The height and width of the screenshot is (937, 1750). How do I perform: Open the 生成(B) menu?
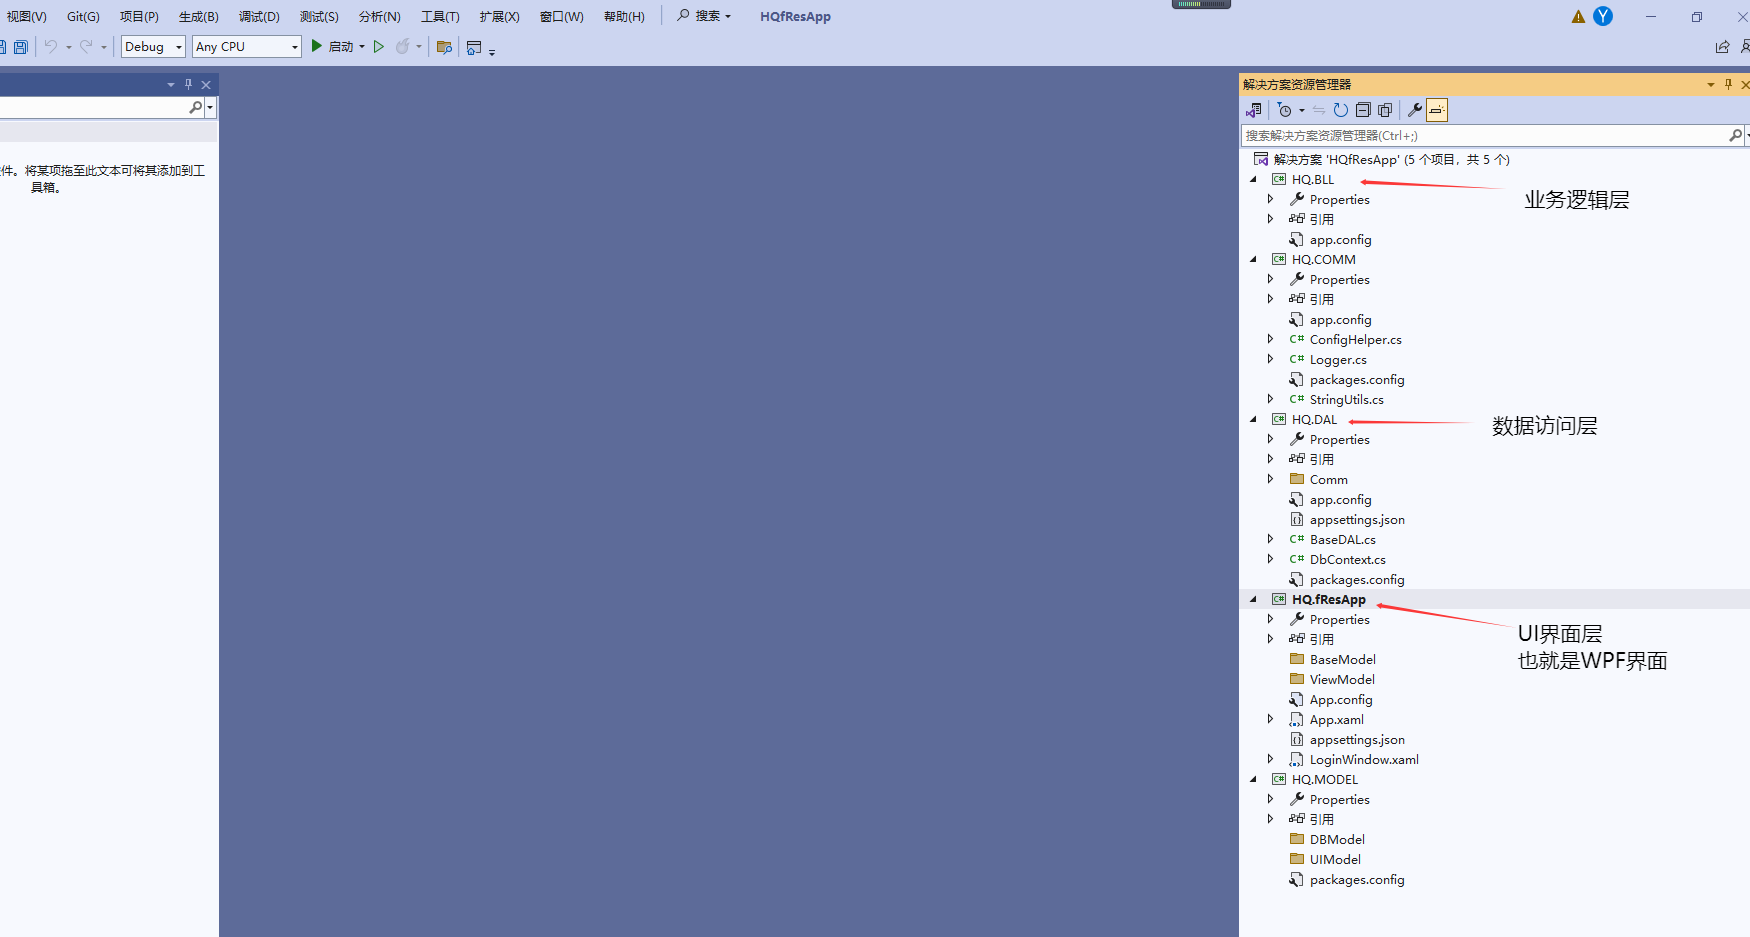click(x=198, y=16)
